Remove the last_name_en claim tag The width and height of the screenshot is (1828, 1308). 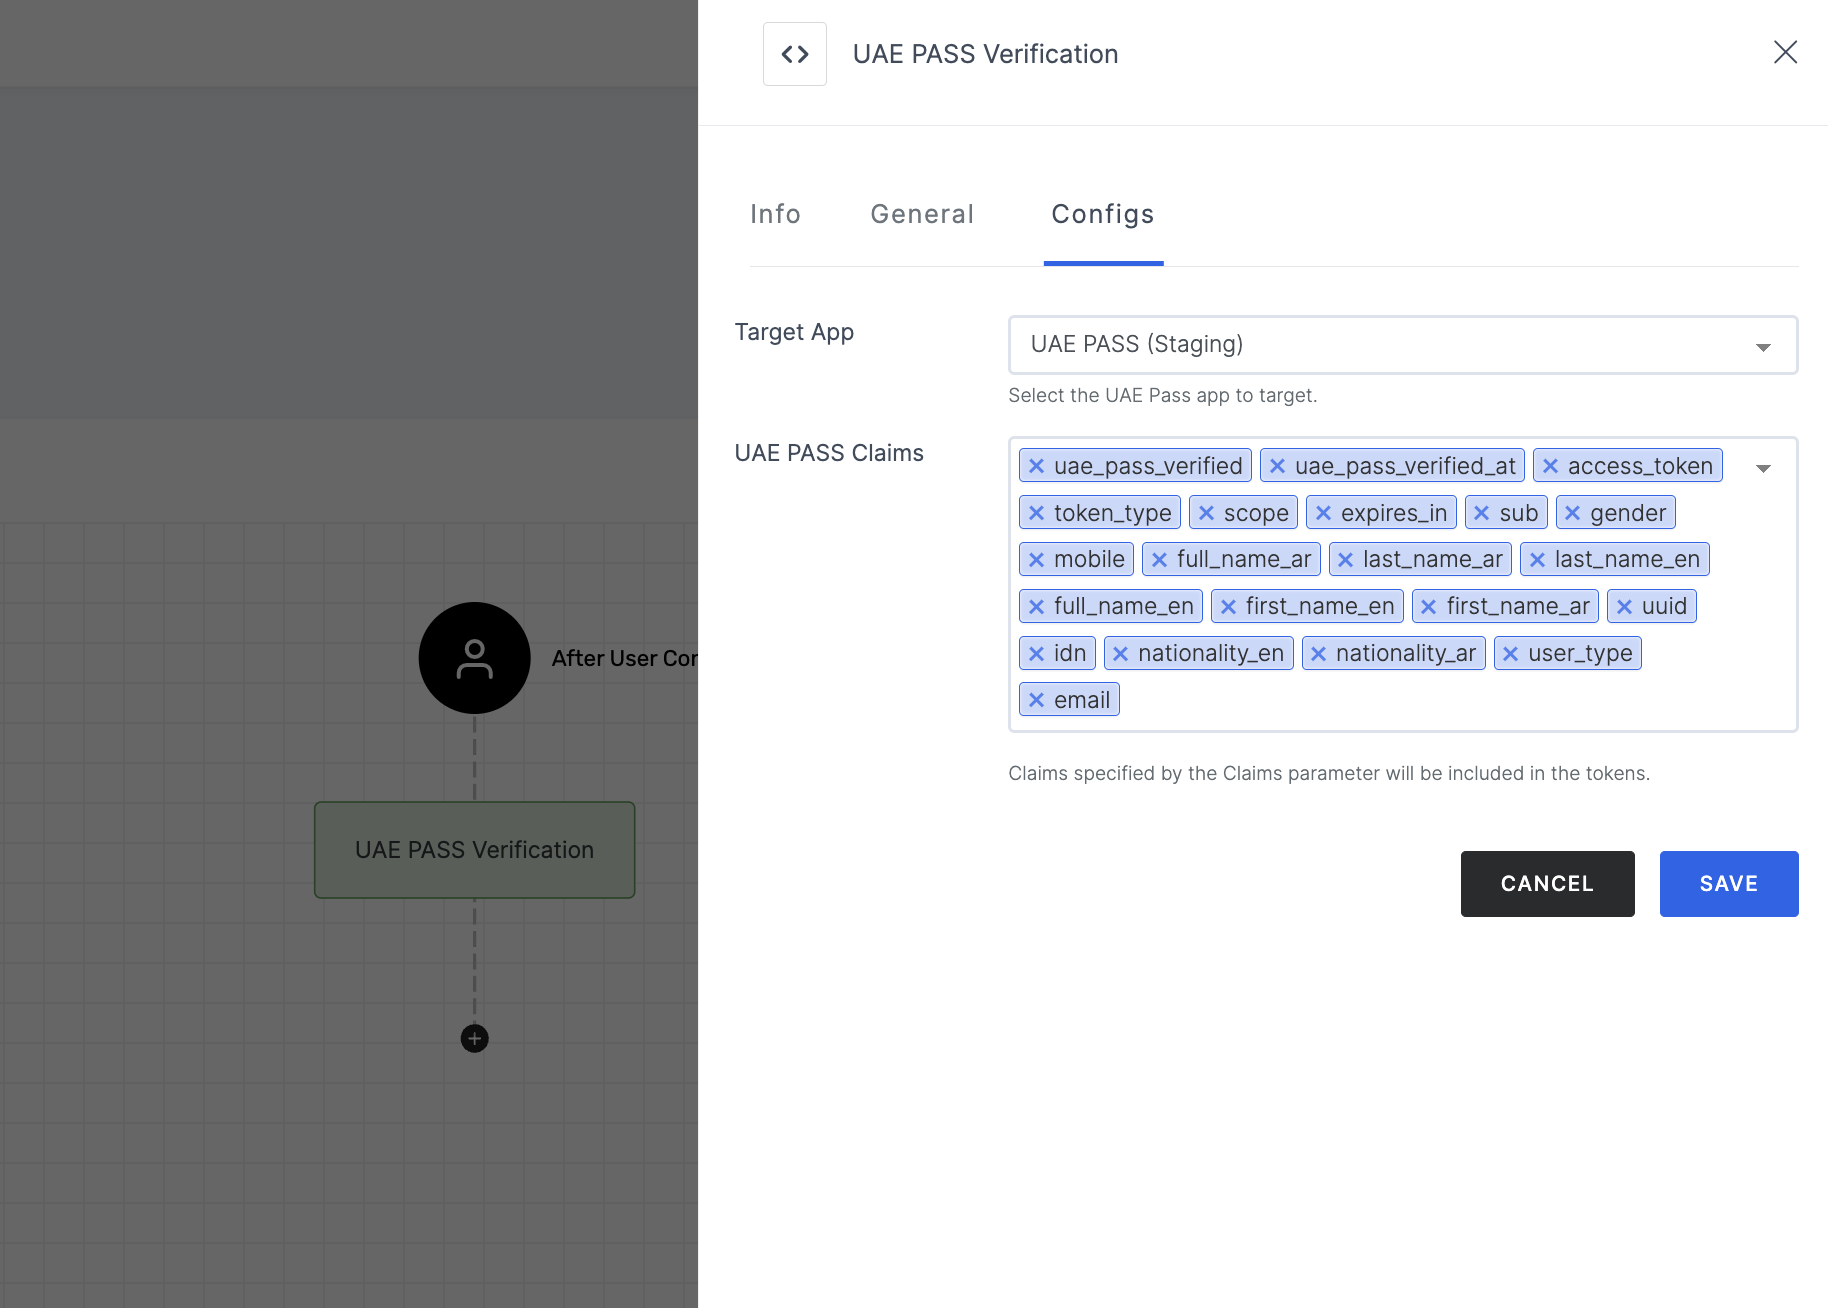(1538, 560)
